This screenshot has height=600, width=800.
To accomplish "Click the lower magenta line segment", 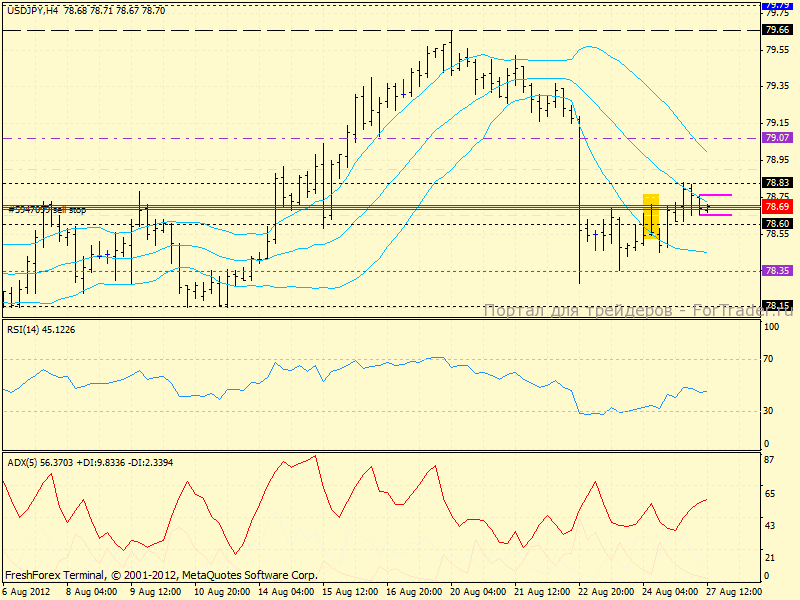I will 715,215.
